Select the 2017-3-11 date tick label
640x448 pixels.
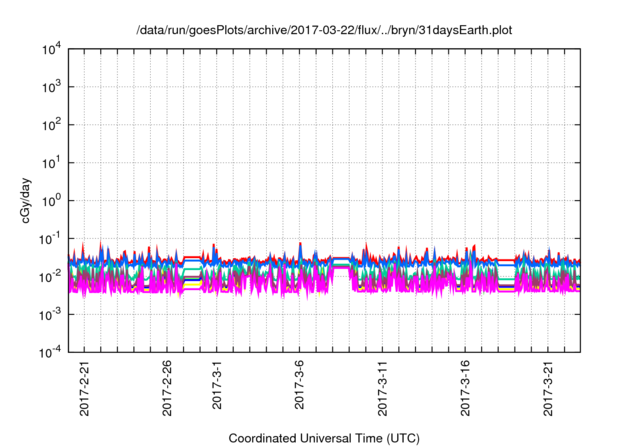382,391
